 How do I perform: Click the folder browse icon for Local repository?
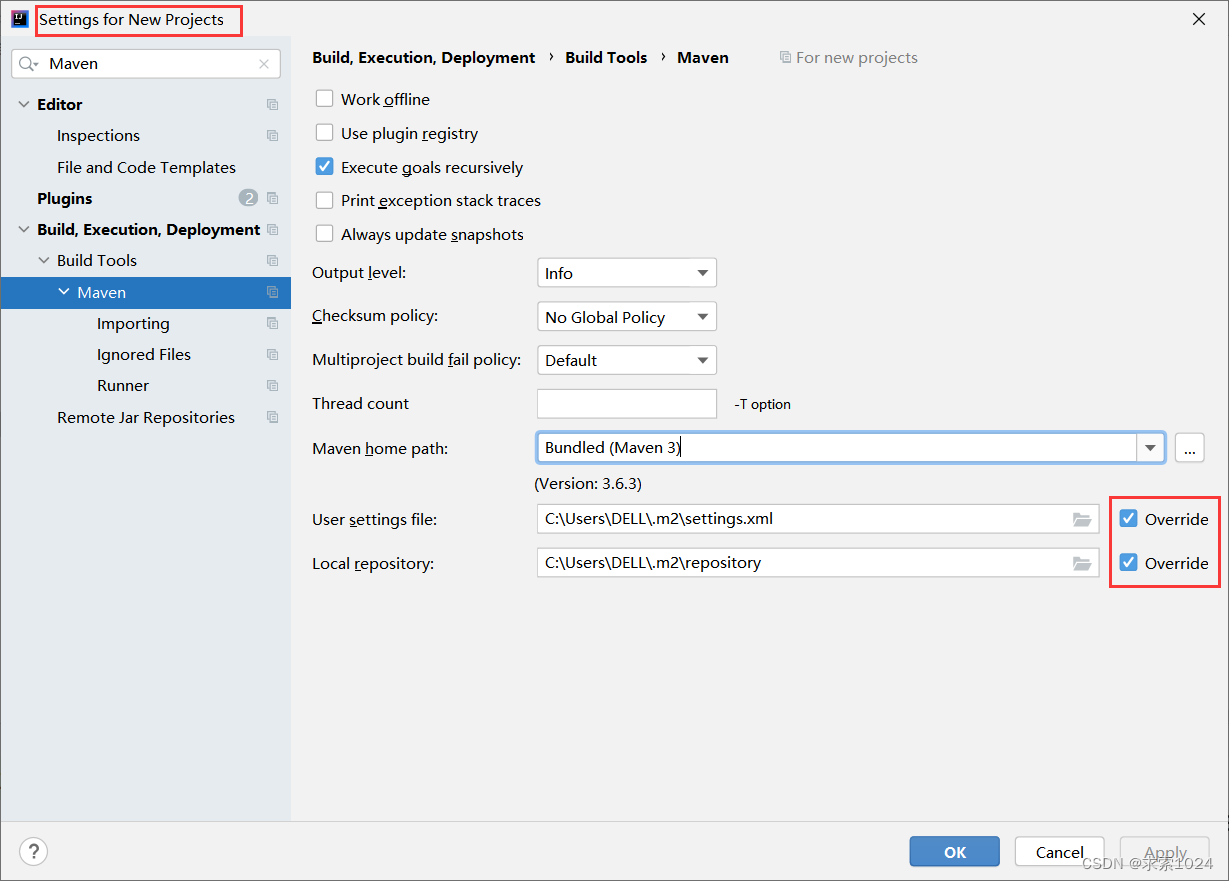tap(1081, 564)
